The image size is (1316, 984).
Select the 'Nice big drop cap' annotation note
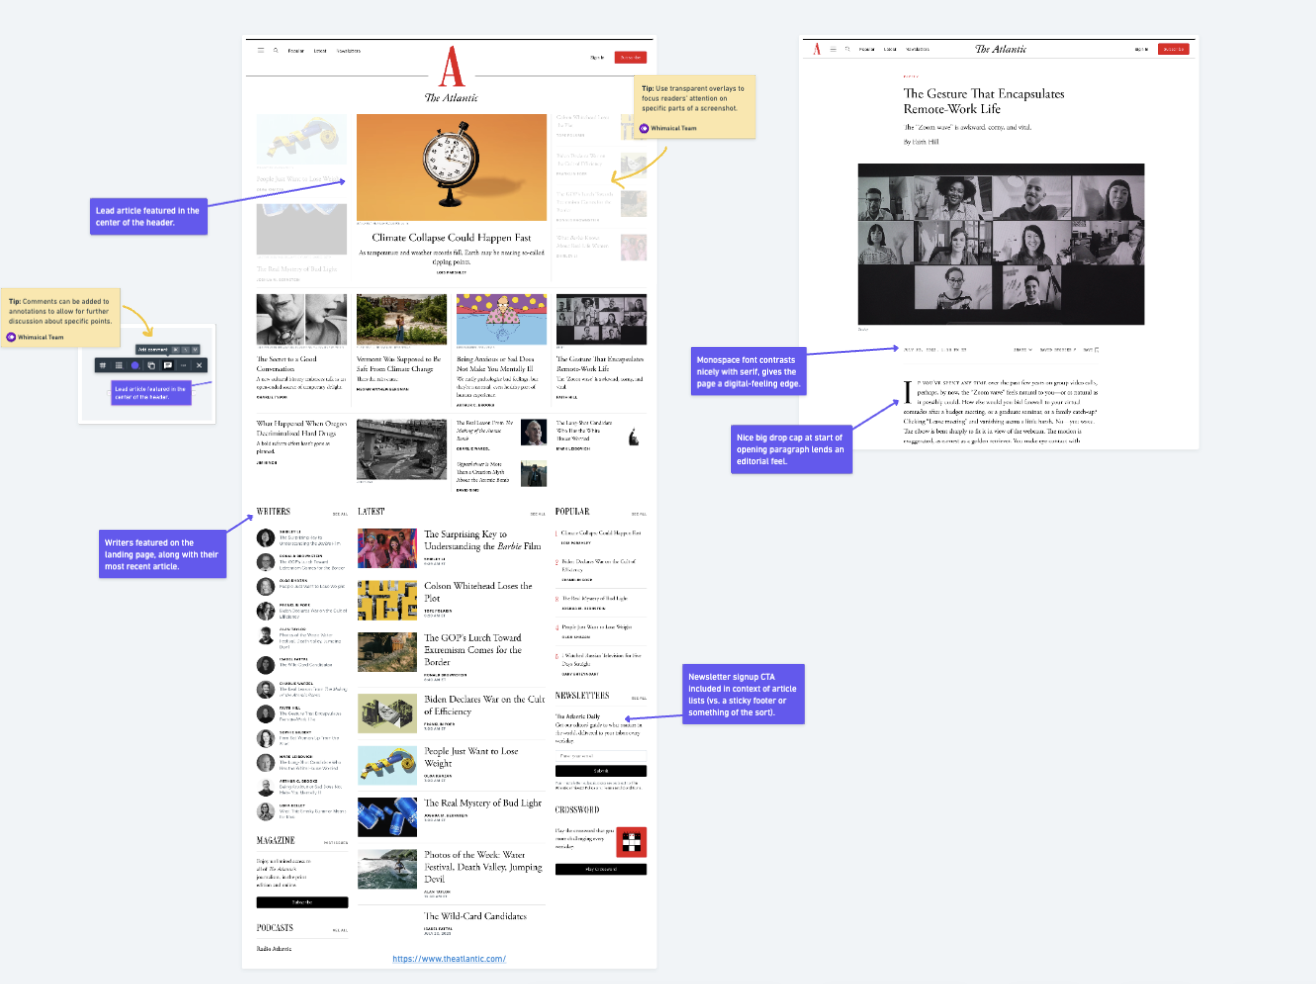coord(791,450)
